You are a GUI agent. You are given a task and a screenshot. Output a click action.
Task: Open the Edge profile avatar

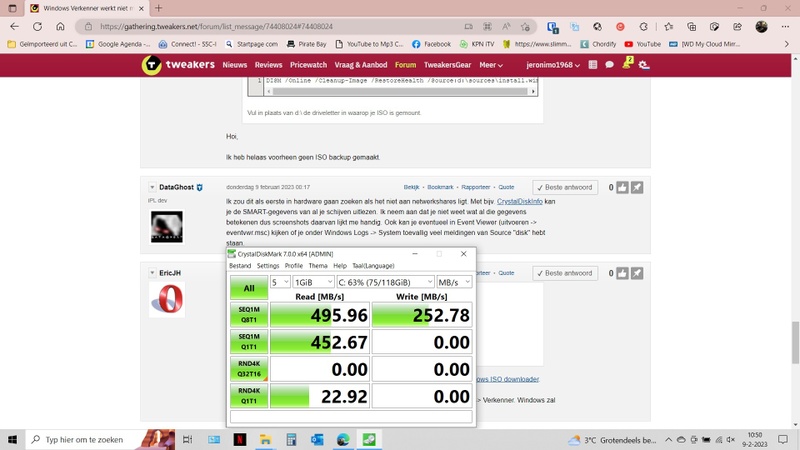(761, 27)
